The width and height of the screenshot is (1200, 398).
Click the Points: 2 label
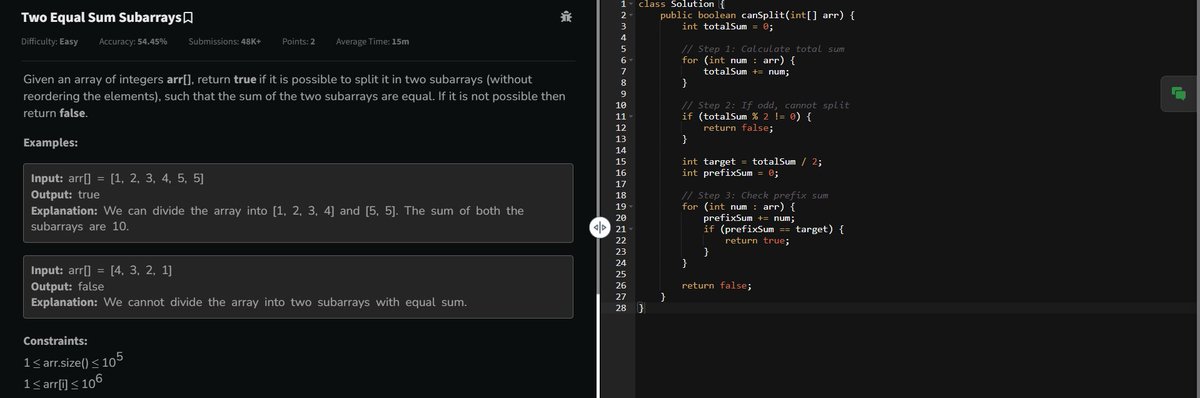point(299,41)
